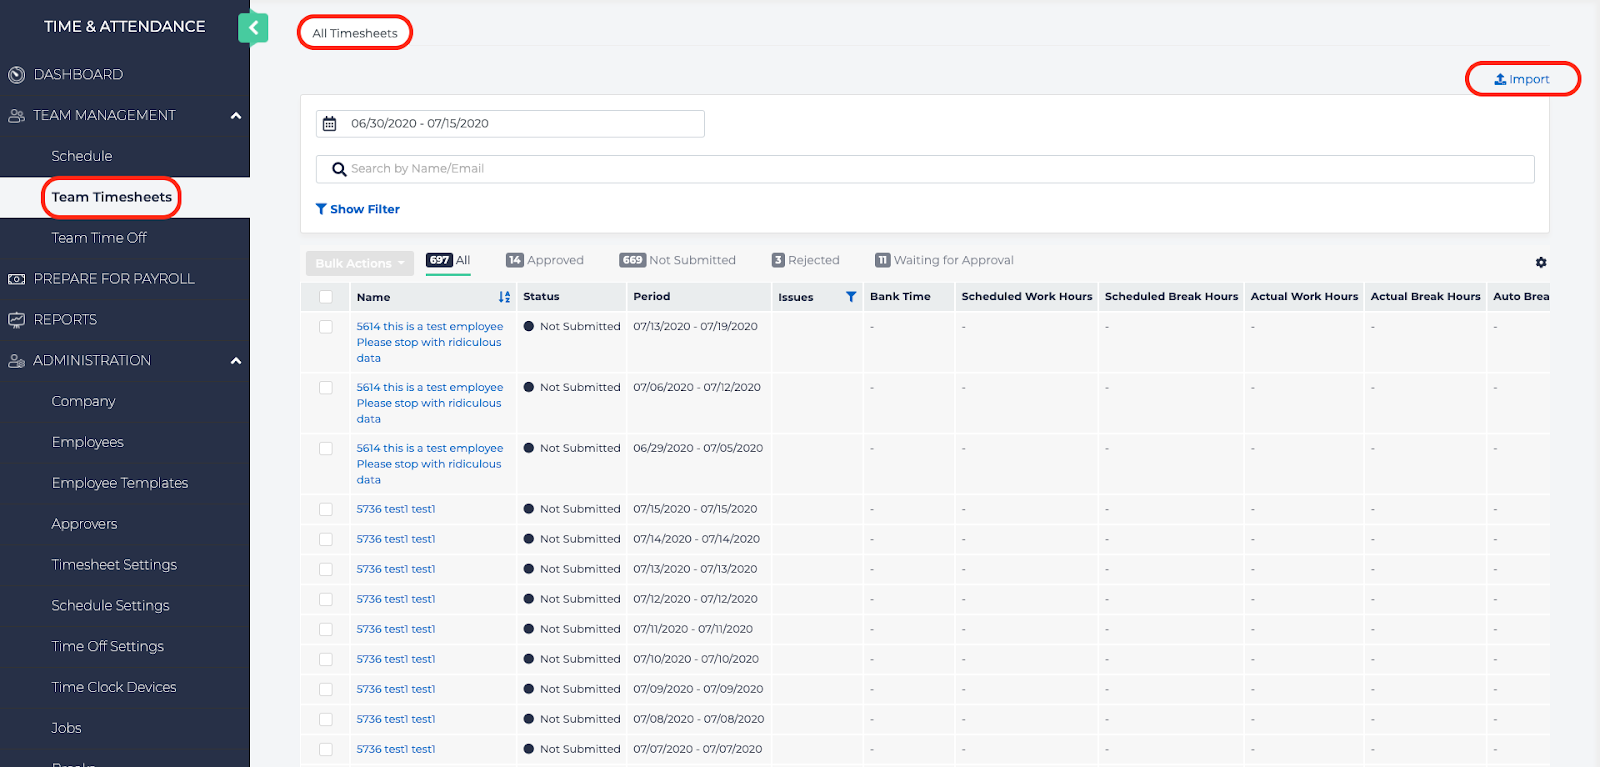Click the Search by Name/Email field
Screen dimensions: 1600x767
click(x=925, y=169)
